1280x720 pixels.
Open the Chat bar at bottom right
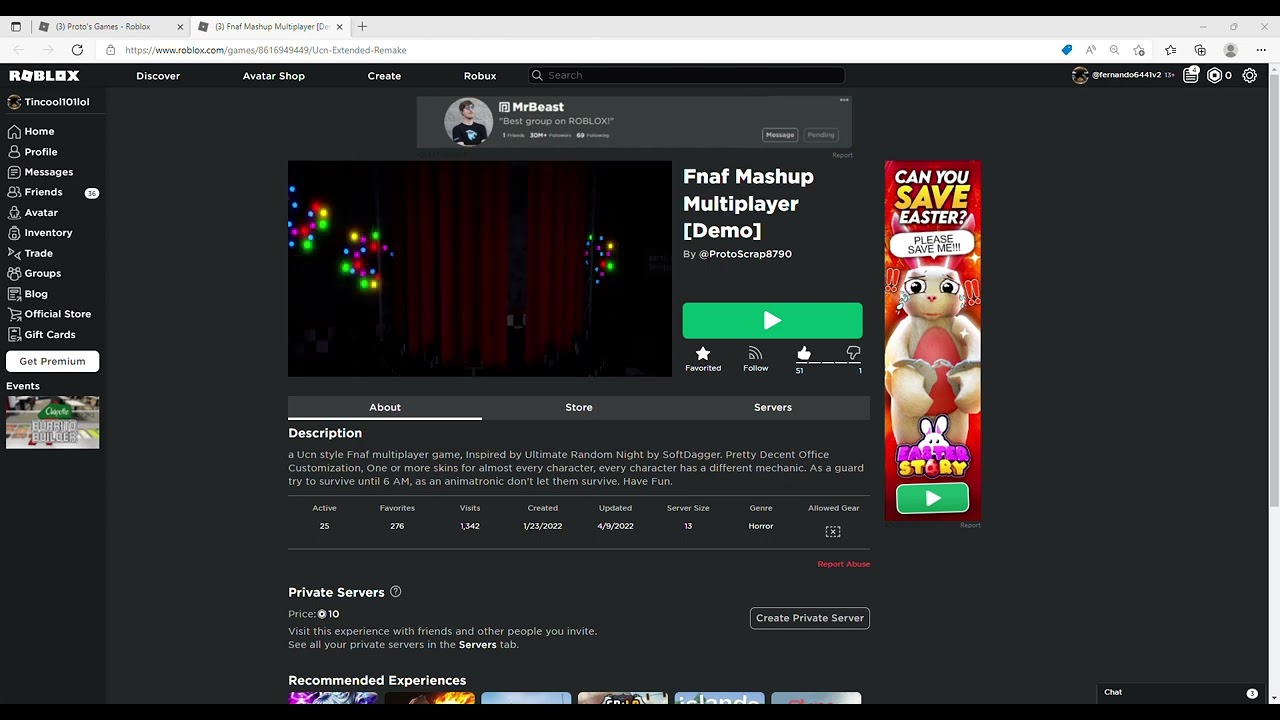(1180, 692)
